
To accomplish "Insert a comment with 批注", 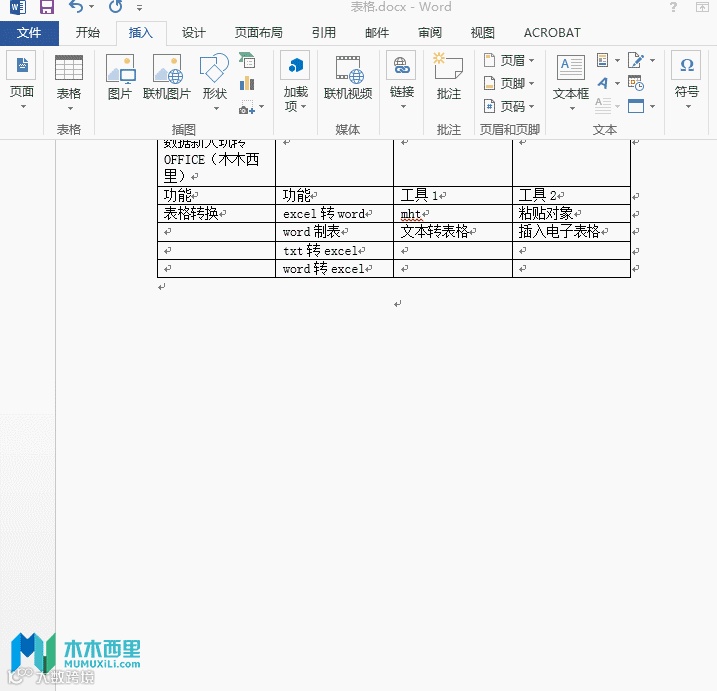I will tap(449, 77).
